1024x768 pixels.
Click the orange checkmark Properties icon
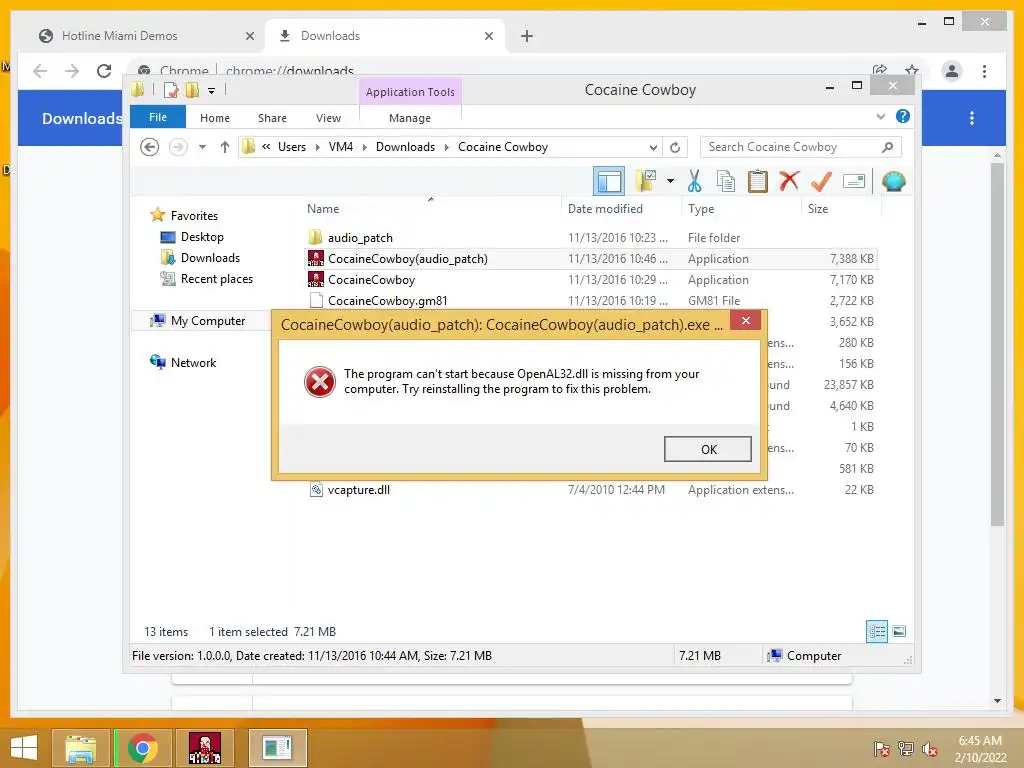click(821, 181)
